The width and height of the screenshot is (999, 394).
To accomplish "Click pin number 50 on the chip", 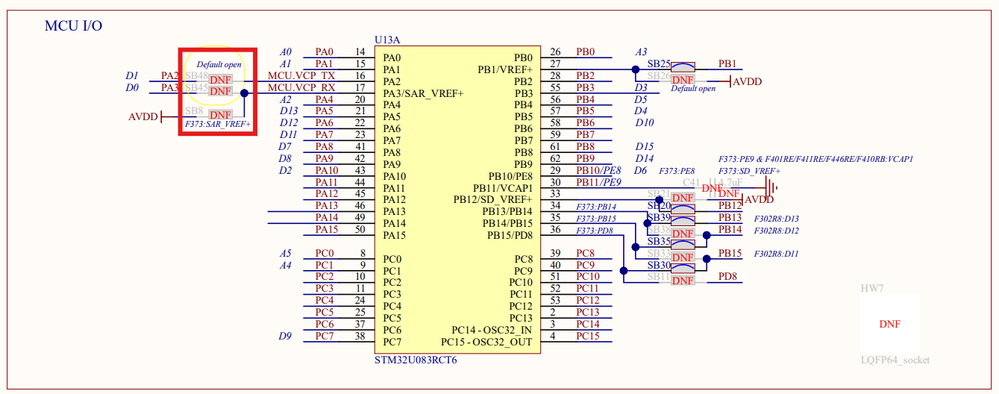I will pos(360,230).
